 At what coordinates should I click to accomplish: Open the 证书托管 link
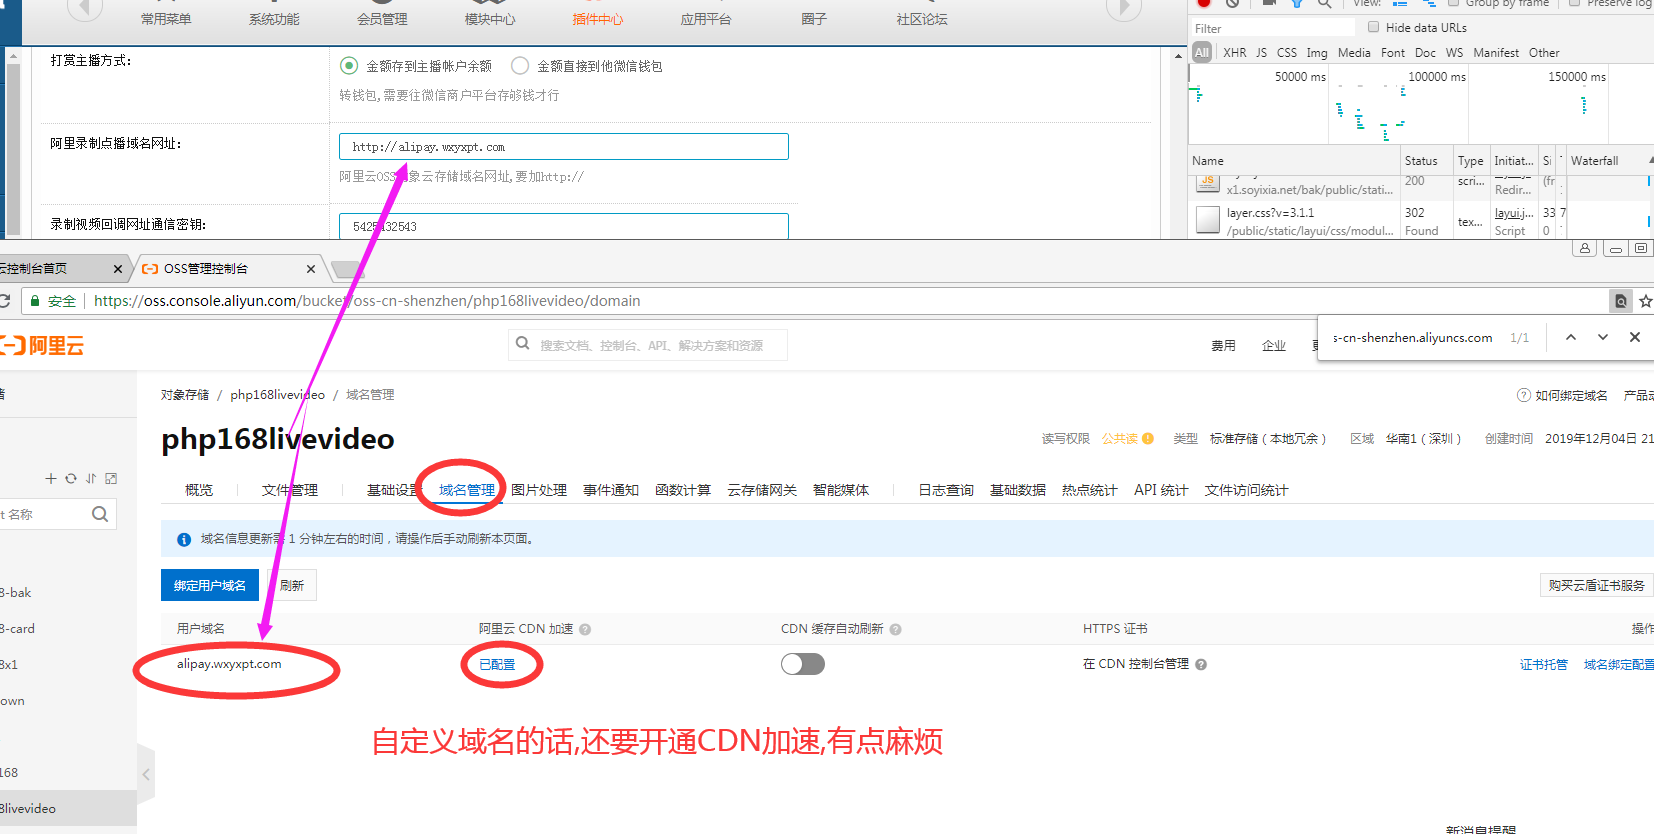pos(1543,665)
